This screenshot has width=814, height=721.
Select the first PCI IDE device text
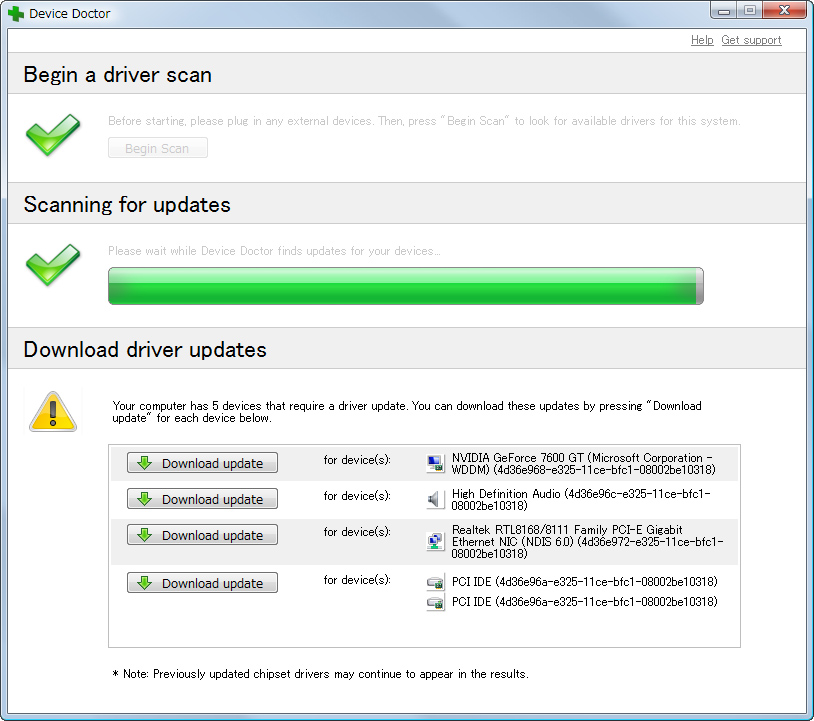585,581
